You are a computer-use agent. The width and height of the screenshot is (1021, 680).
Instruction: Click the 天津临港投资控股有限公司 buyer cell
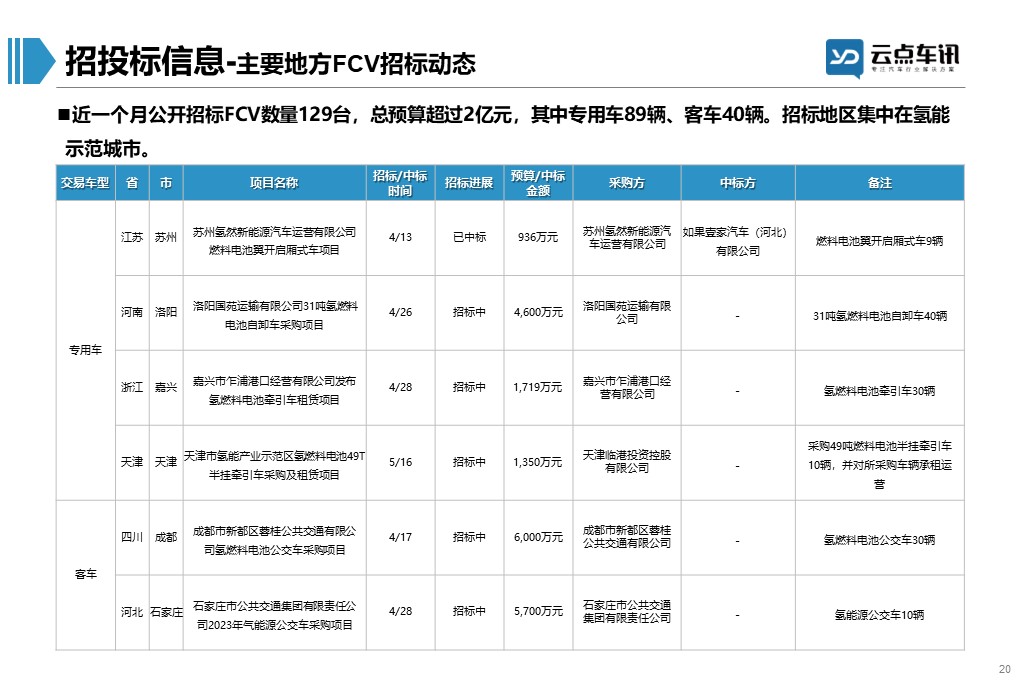[626, 461]
